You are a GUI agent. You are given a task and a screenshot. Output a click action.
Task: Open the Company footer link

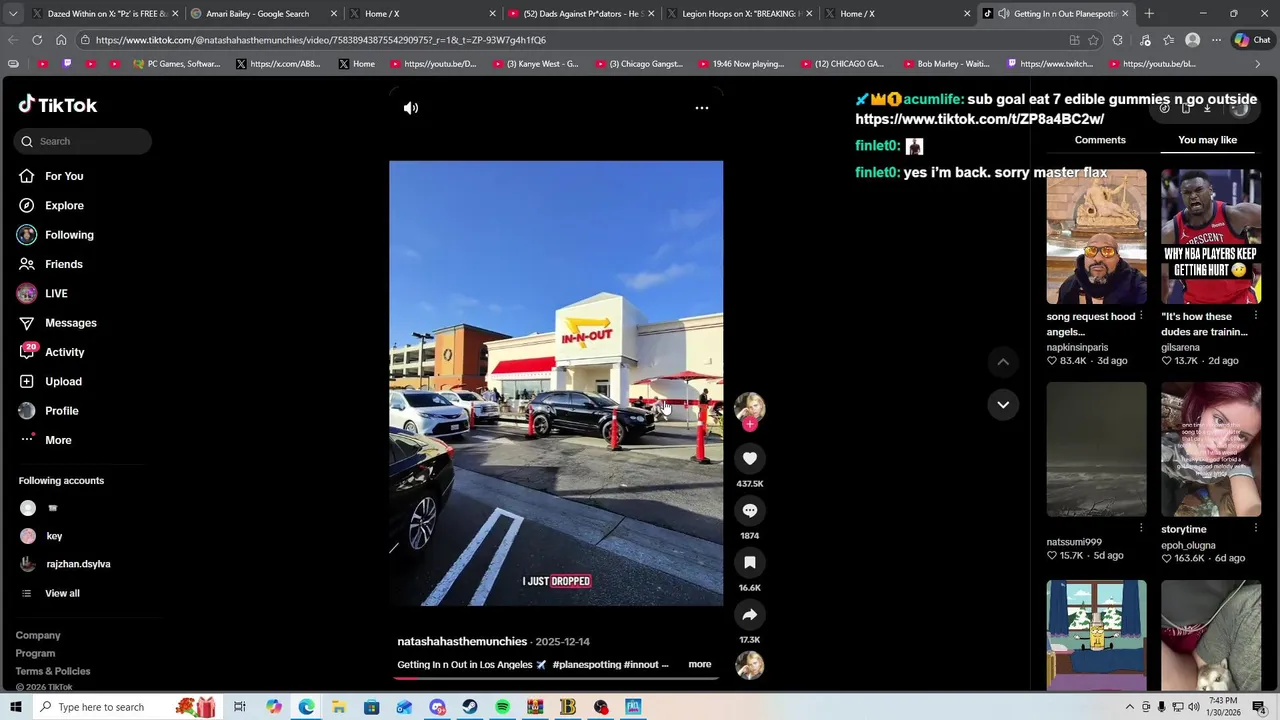(38, 635)
